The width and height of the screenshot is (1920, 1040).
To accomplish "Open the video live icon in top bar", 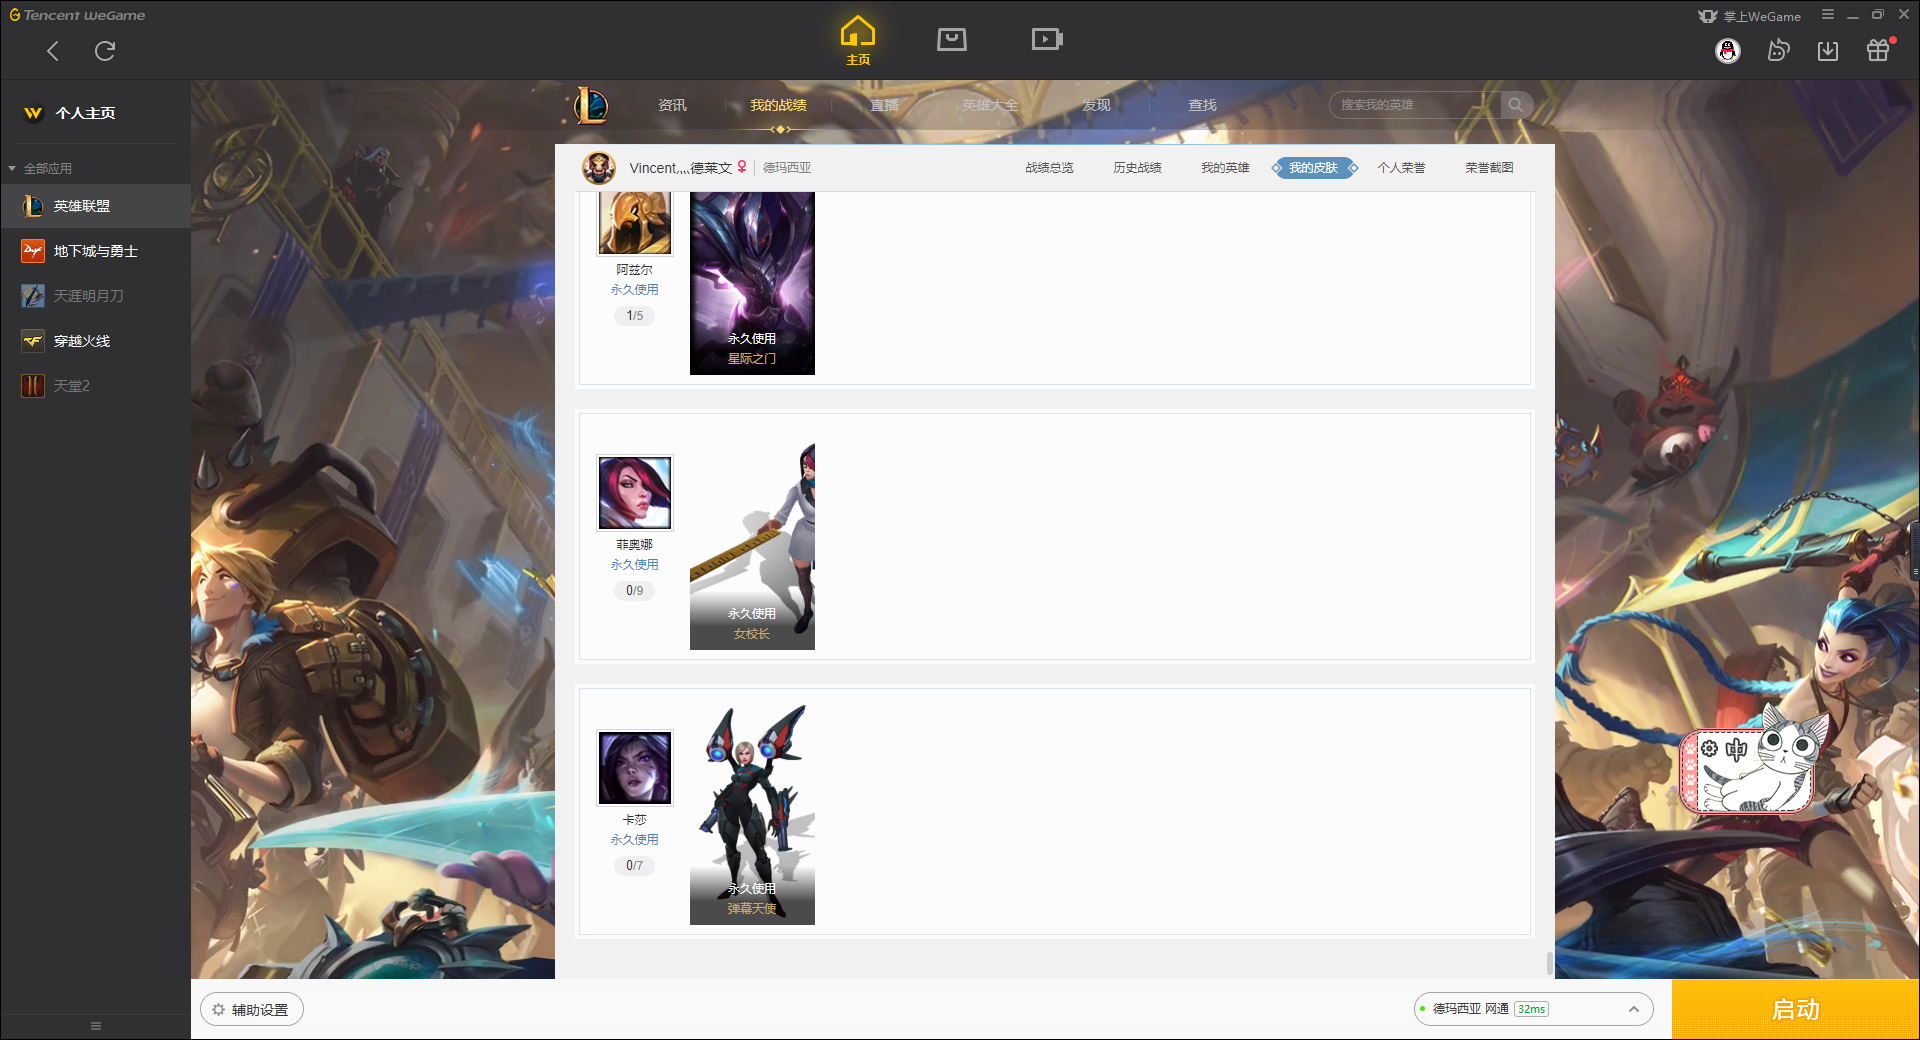I will 1047,39.
